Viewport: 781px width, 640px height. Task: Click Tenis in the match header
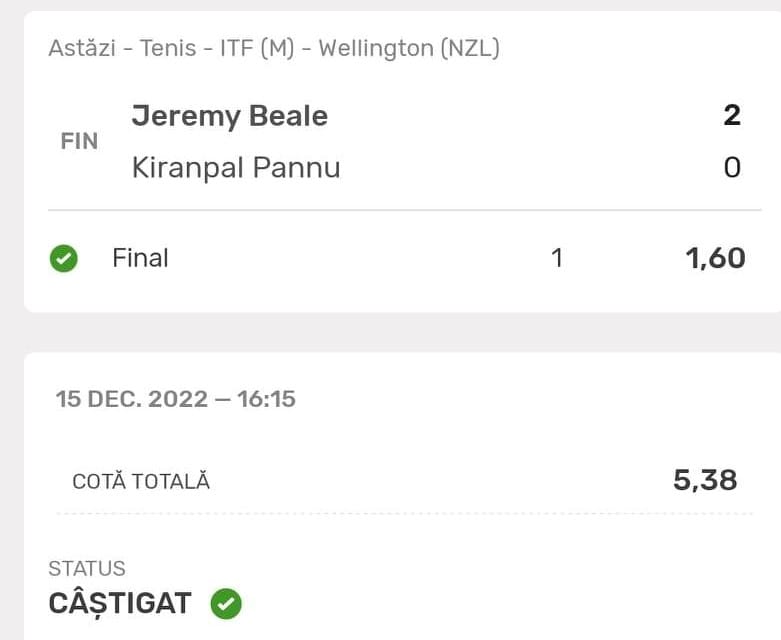(170, 48)
